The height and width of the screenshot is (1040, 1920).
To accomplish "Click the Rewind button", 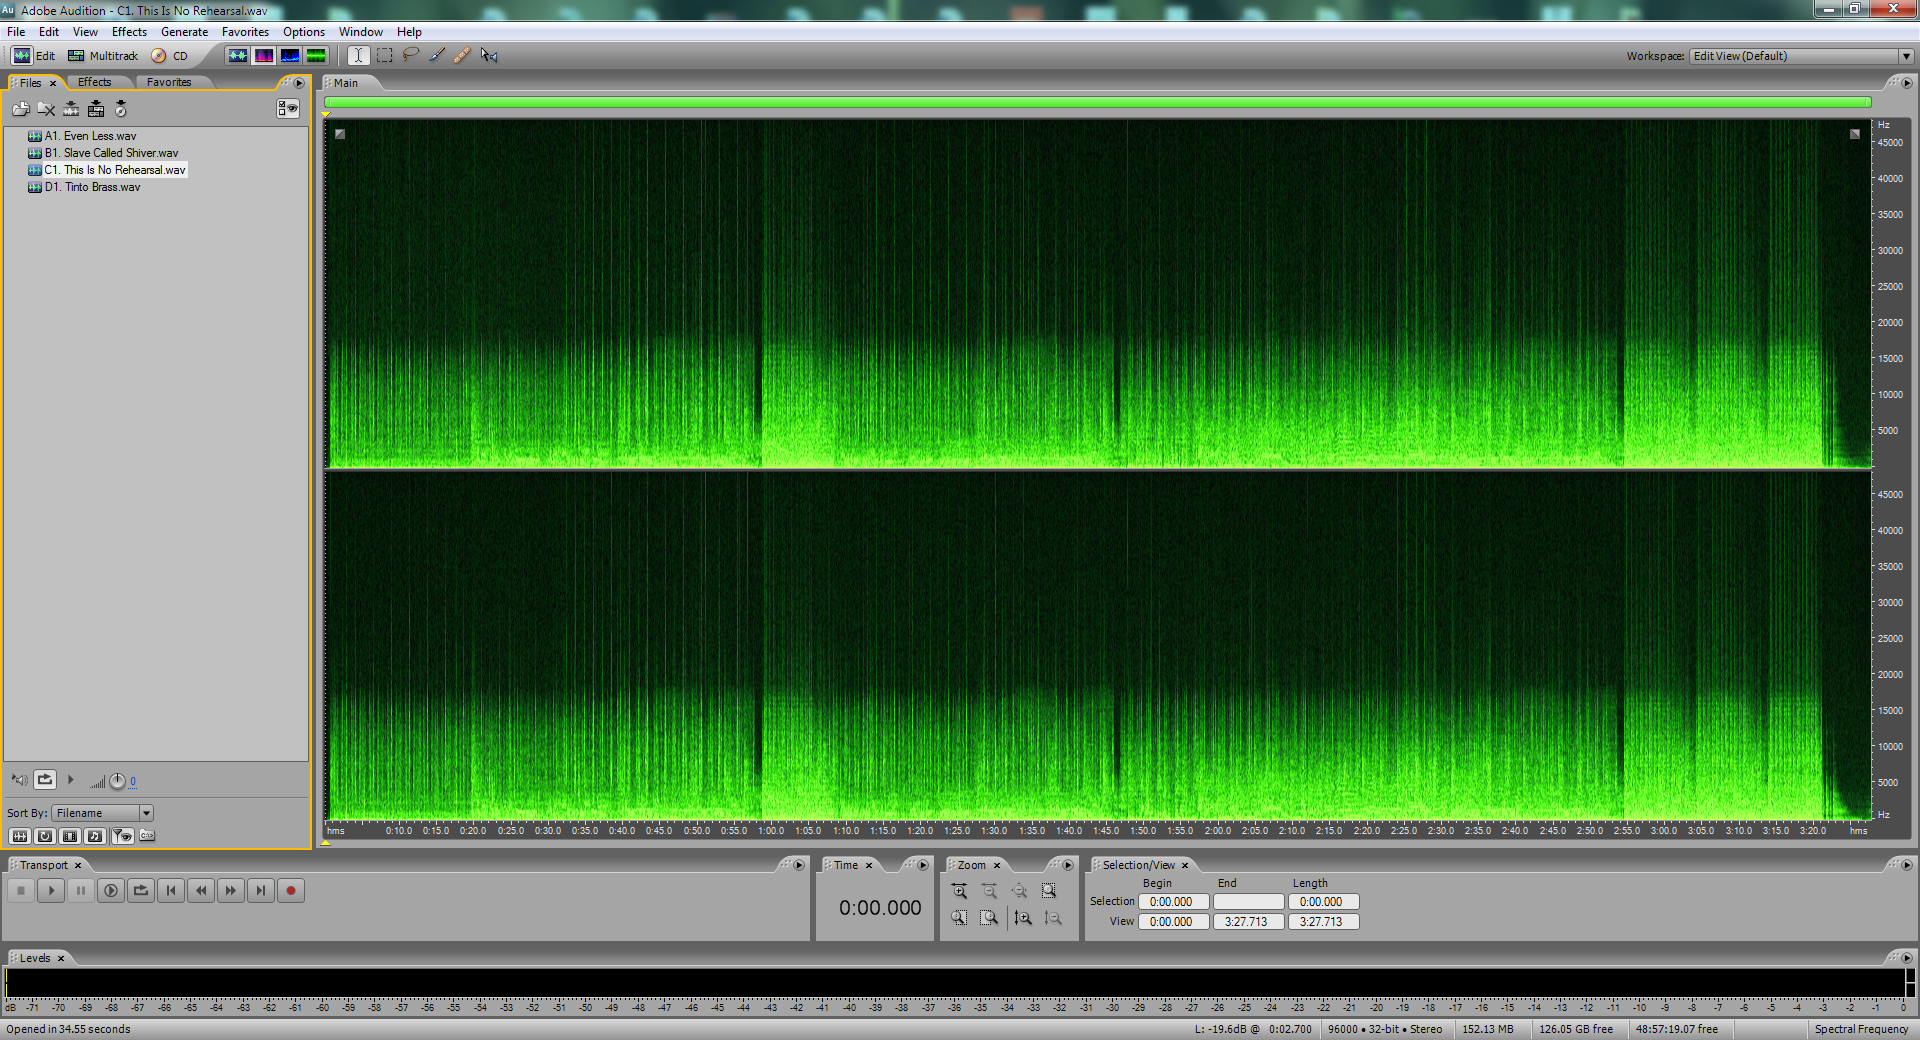I will tap(201, 890).
